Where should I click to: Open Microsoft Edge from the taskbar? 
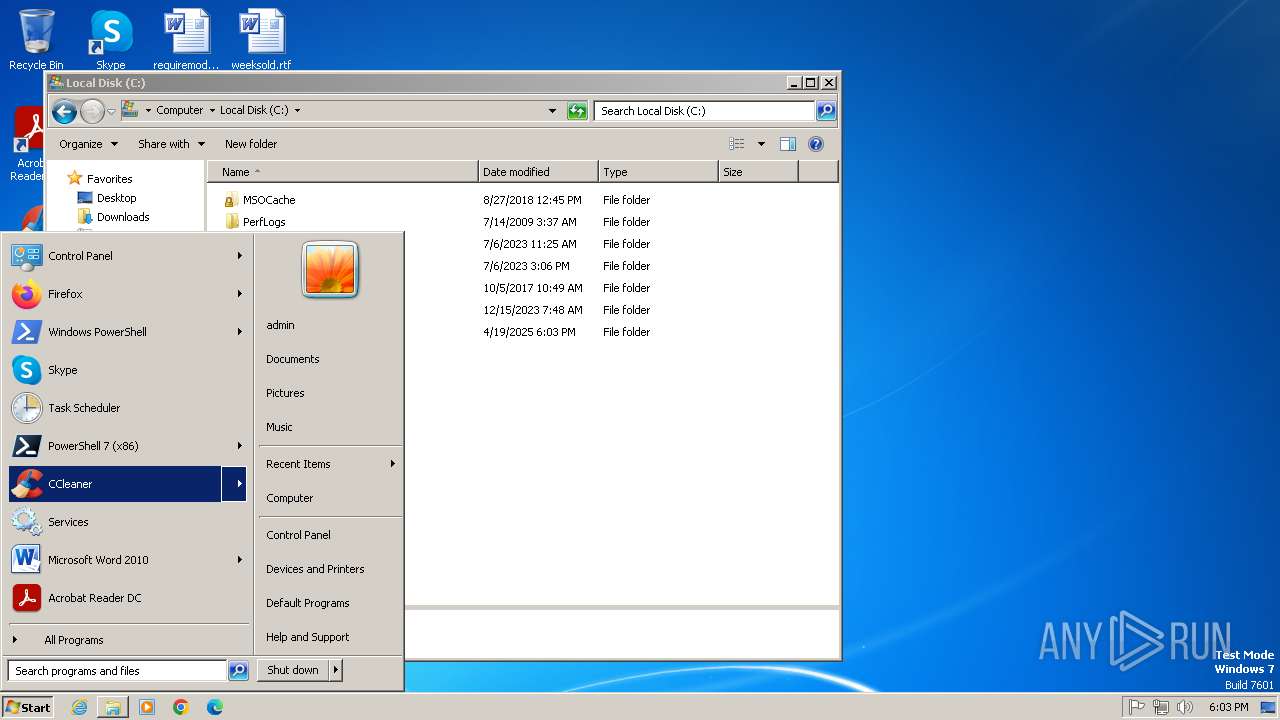coord(215,707)
